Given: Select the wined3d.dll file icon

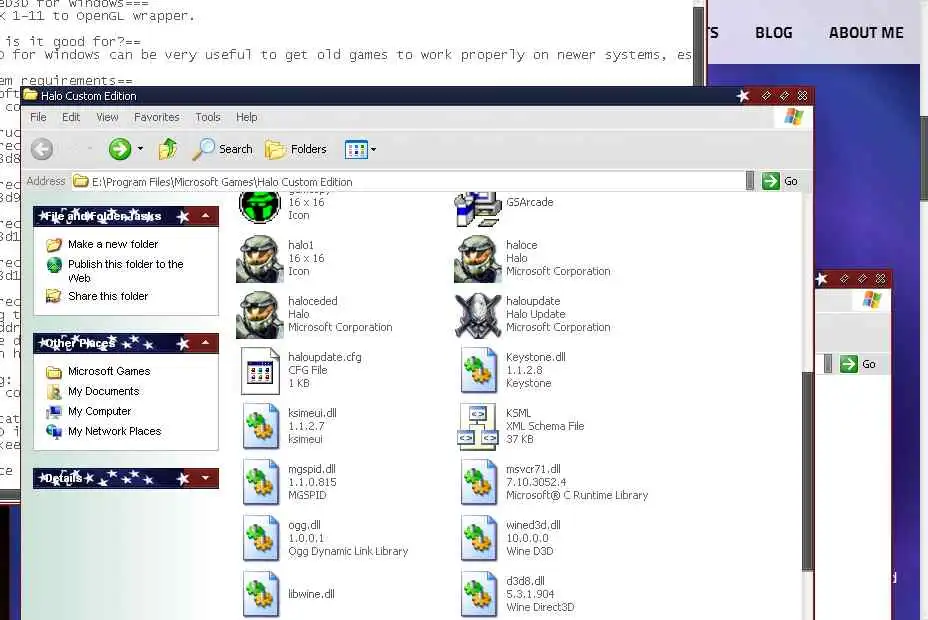Looking at the screenshot, I should click(x=478, y=539).
